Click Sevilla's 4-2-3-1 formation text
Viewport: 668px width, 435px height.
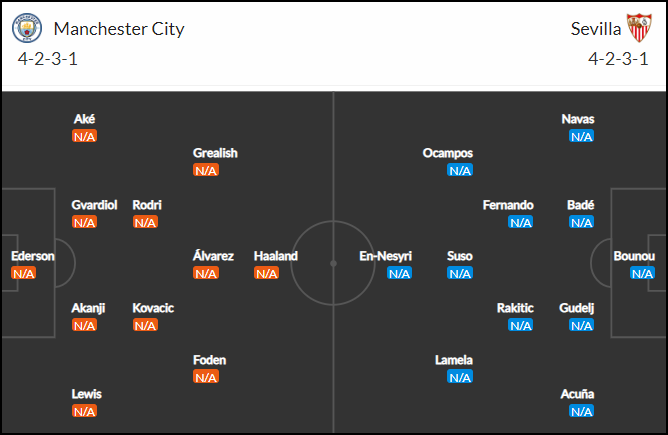coord(618,59)
